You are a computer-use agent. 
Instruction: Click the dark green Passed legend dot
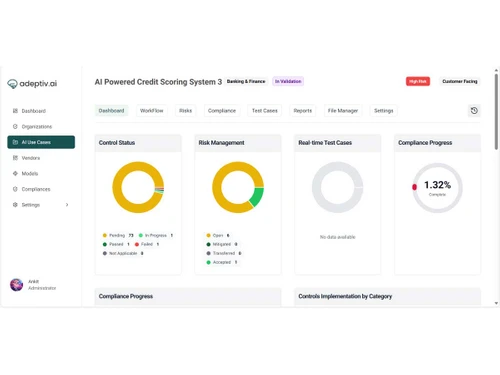[x=105, y=244]
